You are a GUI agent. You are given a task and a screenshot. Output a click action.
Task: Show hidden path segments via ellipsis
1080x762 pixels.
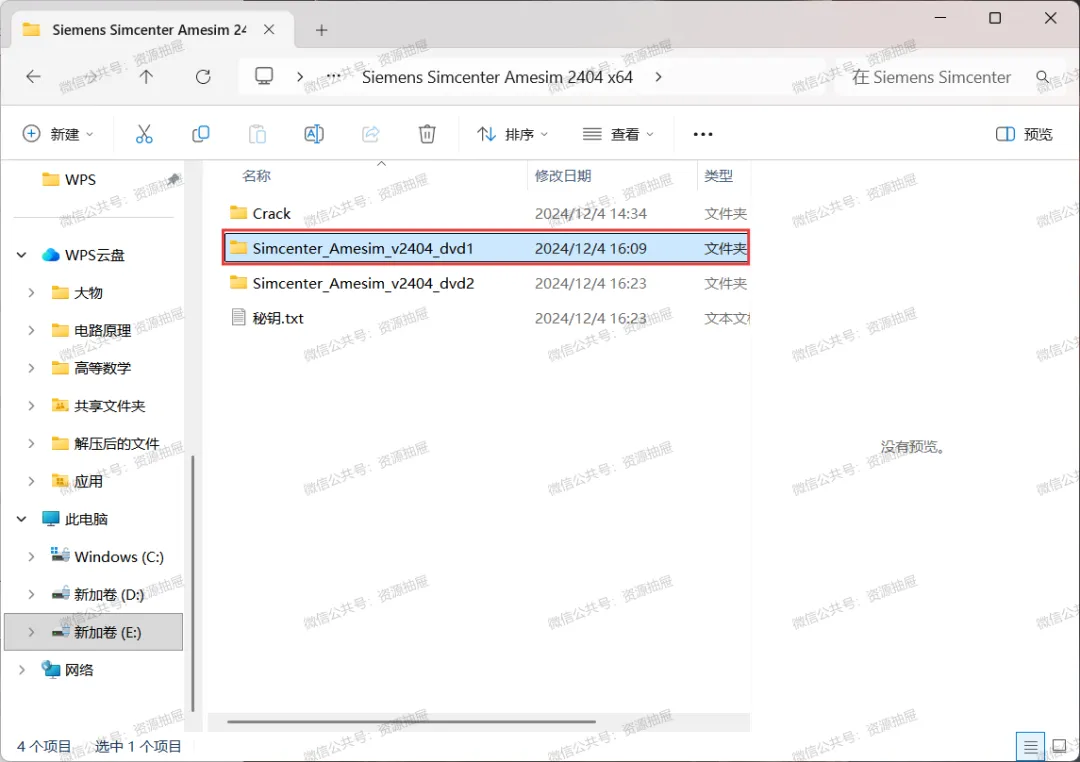point(333,76)
